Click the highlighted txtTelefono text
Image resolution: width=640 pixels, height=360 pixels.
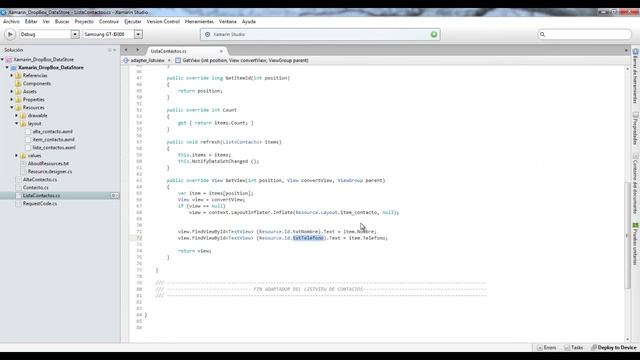click(308, 238)
